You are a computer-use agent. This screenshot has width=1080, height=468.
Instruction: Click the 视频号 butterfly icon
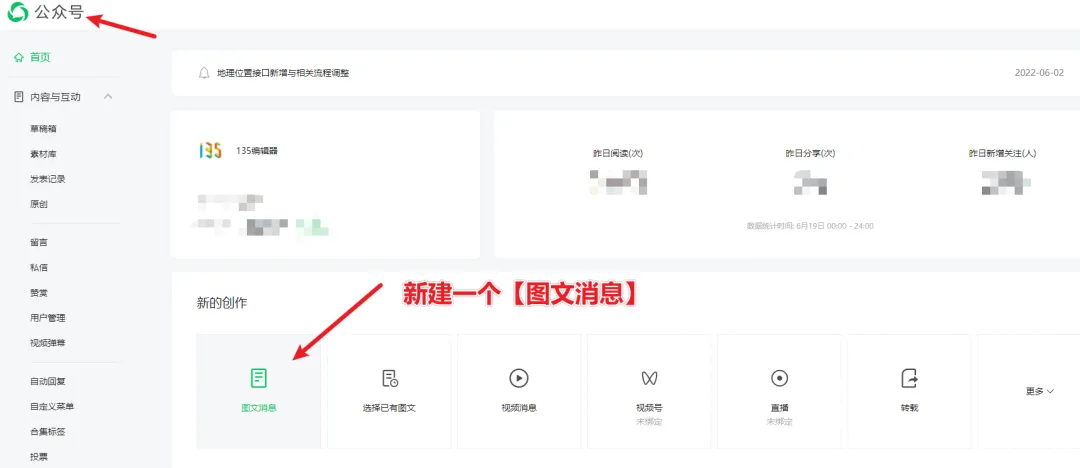[649, 378]
